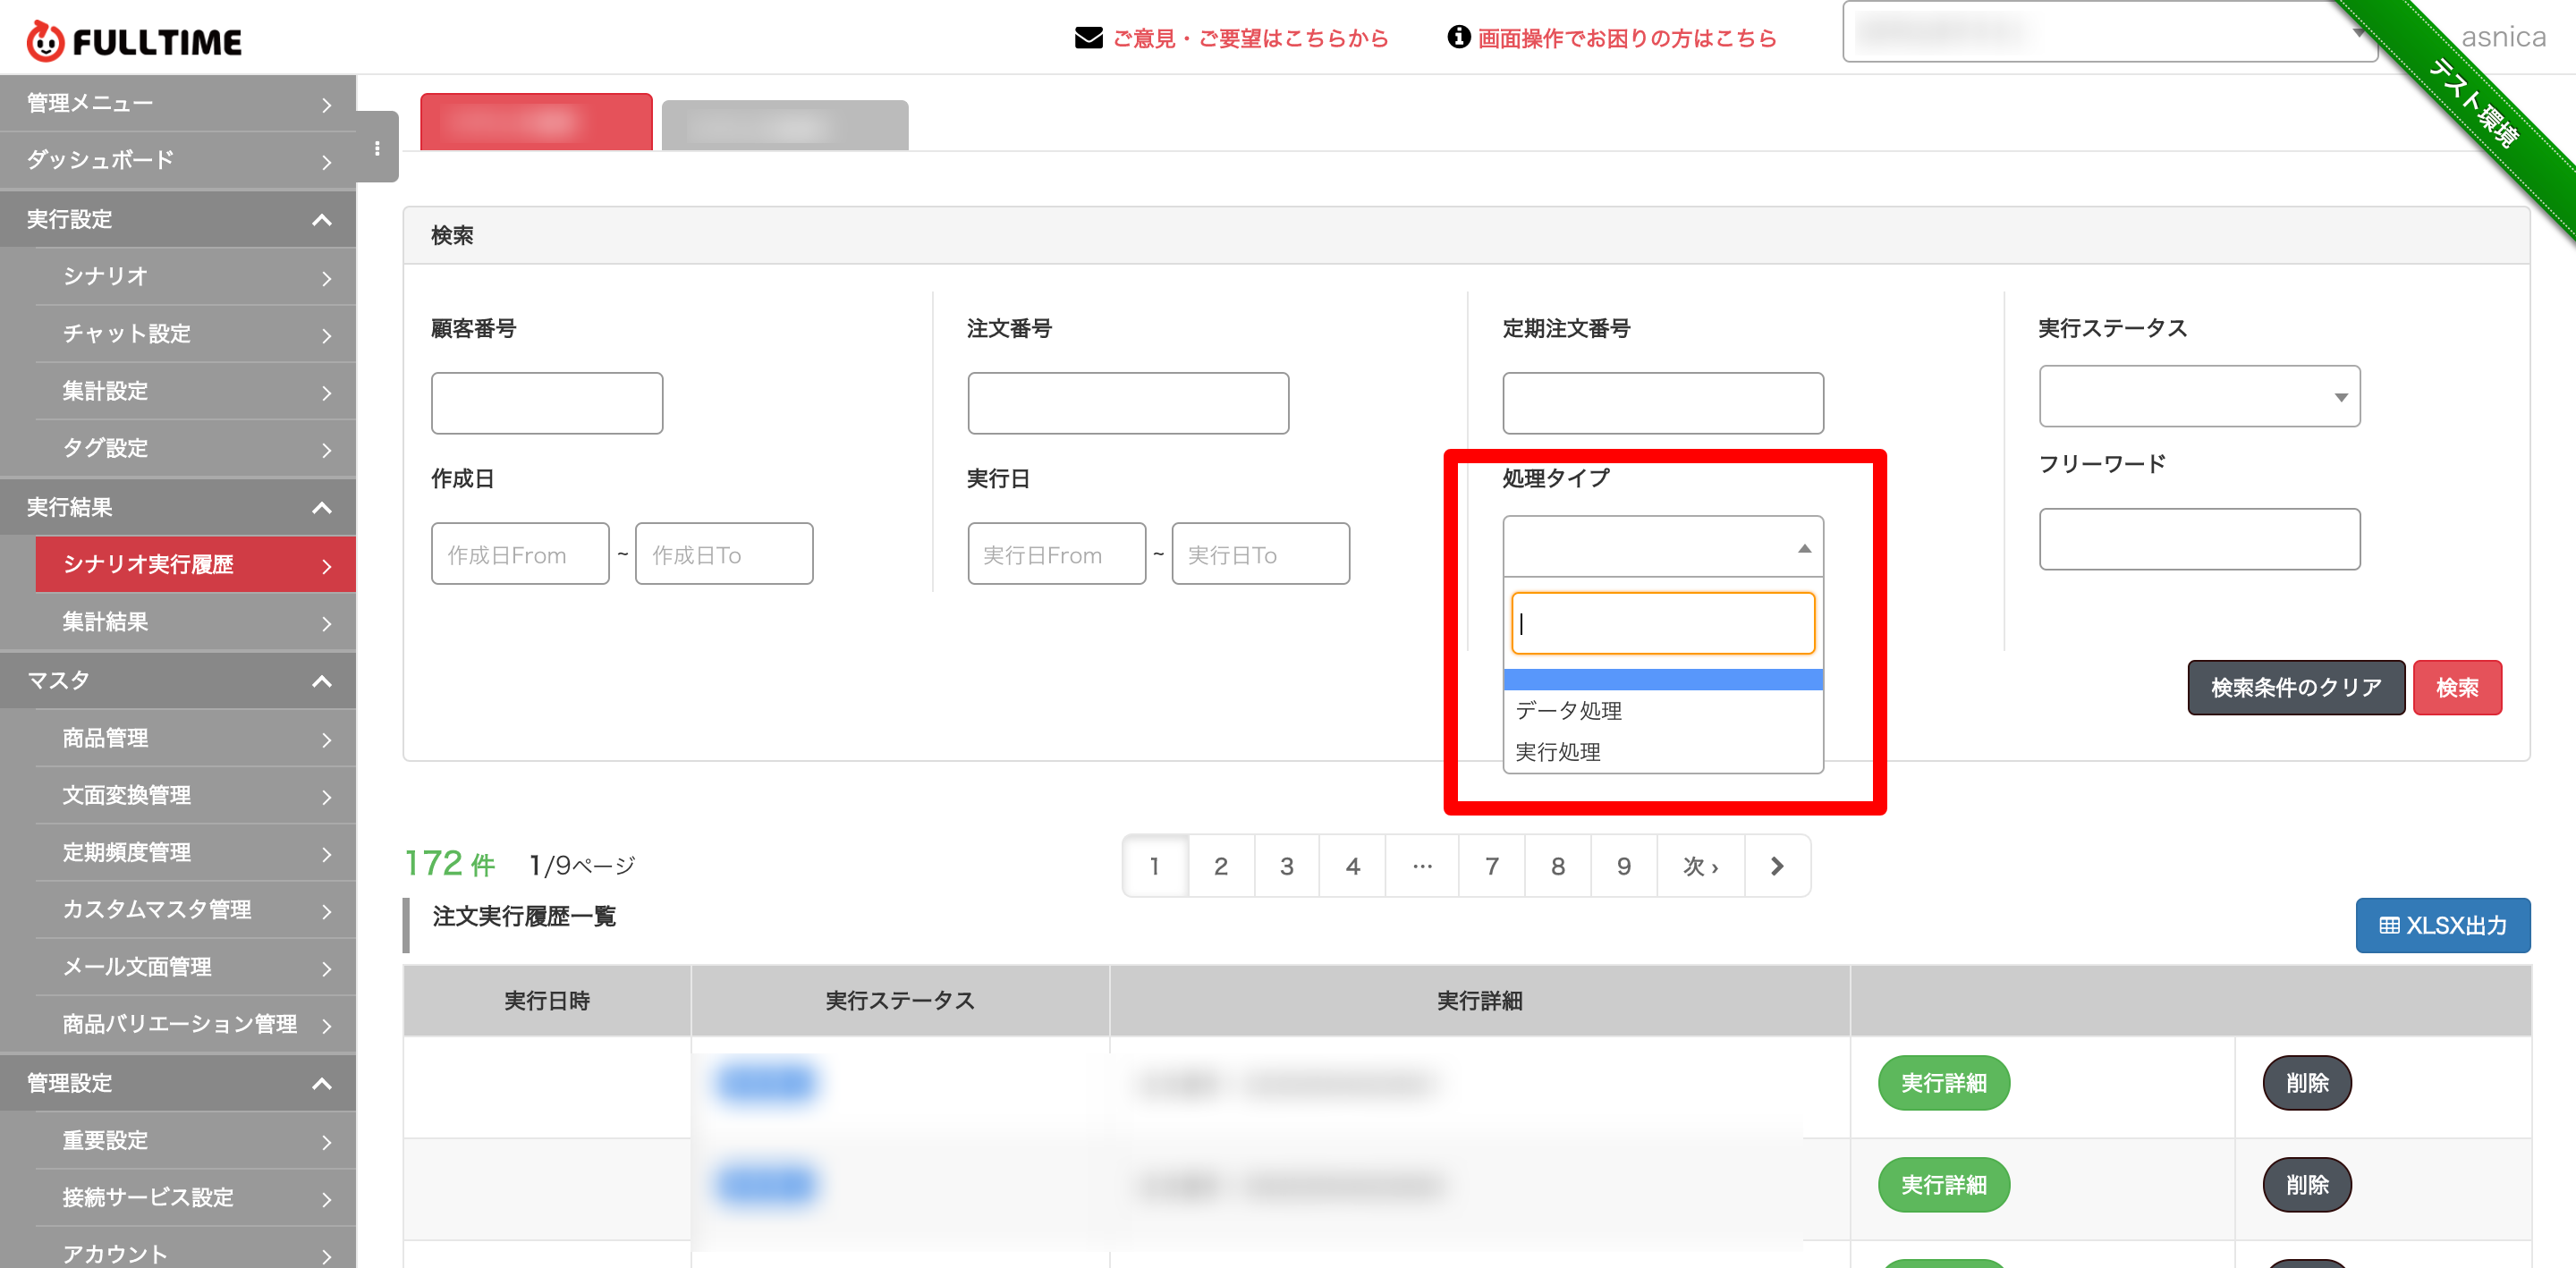Click the 実行日From date field
This screenshot has height=1268, width=2576.
click(1056, 553)
